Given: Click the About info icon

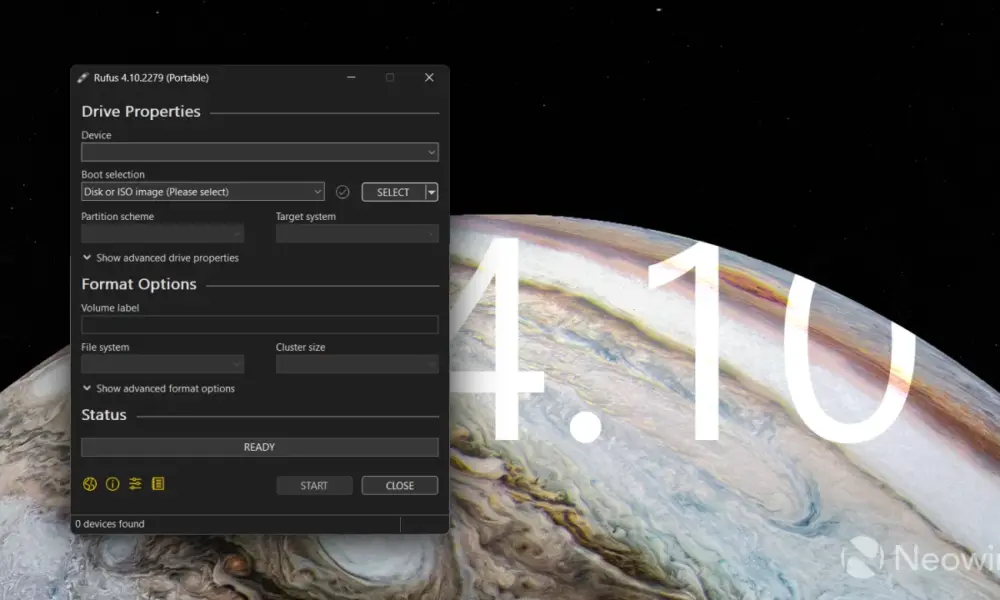Looking at the screenshot, I should click(112, 484).
